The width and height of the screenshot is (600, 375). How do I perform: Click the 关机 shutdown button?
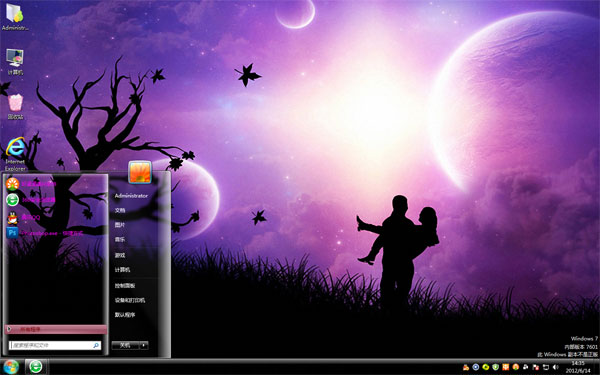125,346
